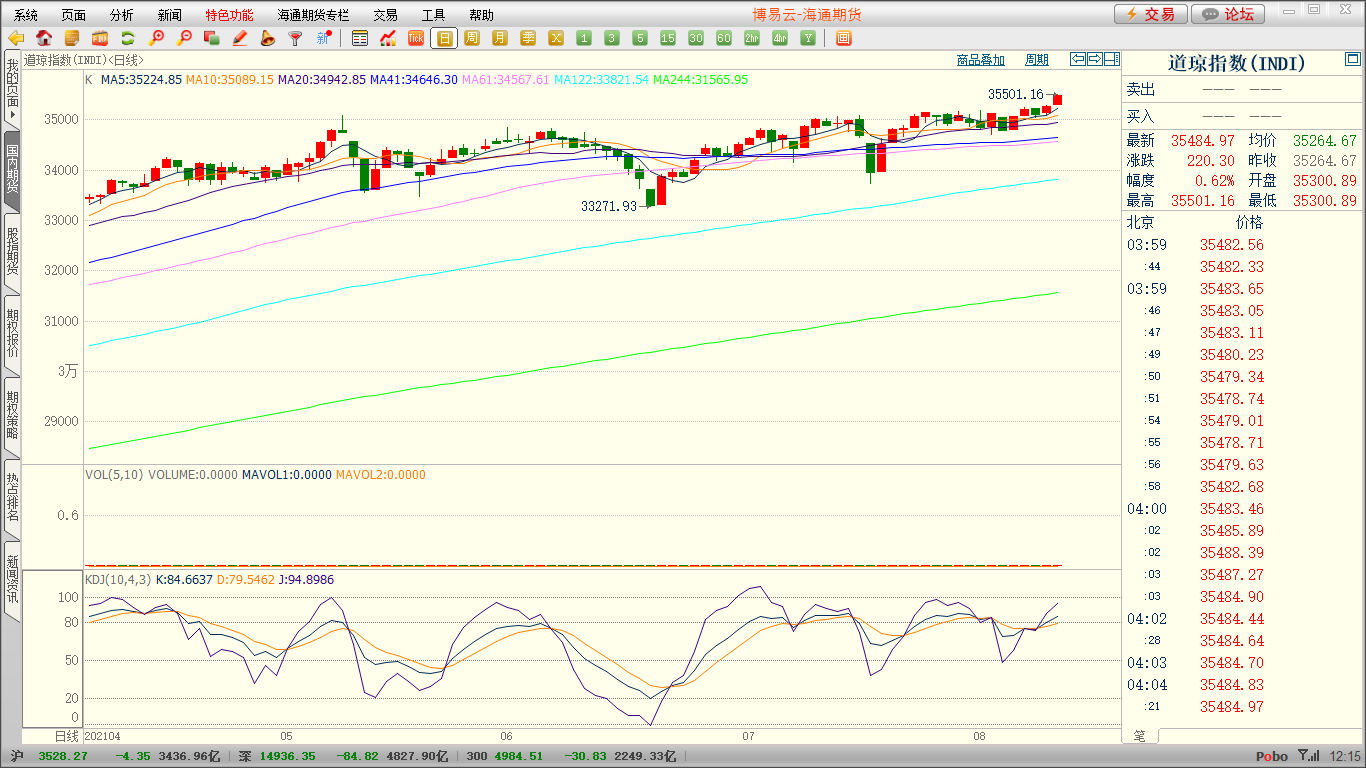Open the 新闻 menu

click(x=170, y=15)
